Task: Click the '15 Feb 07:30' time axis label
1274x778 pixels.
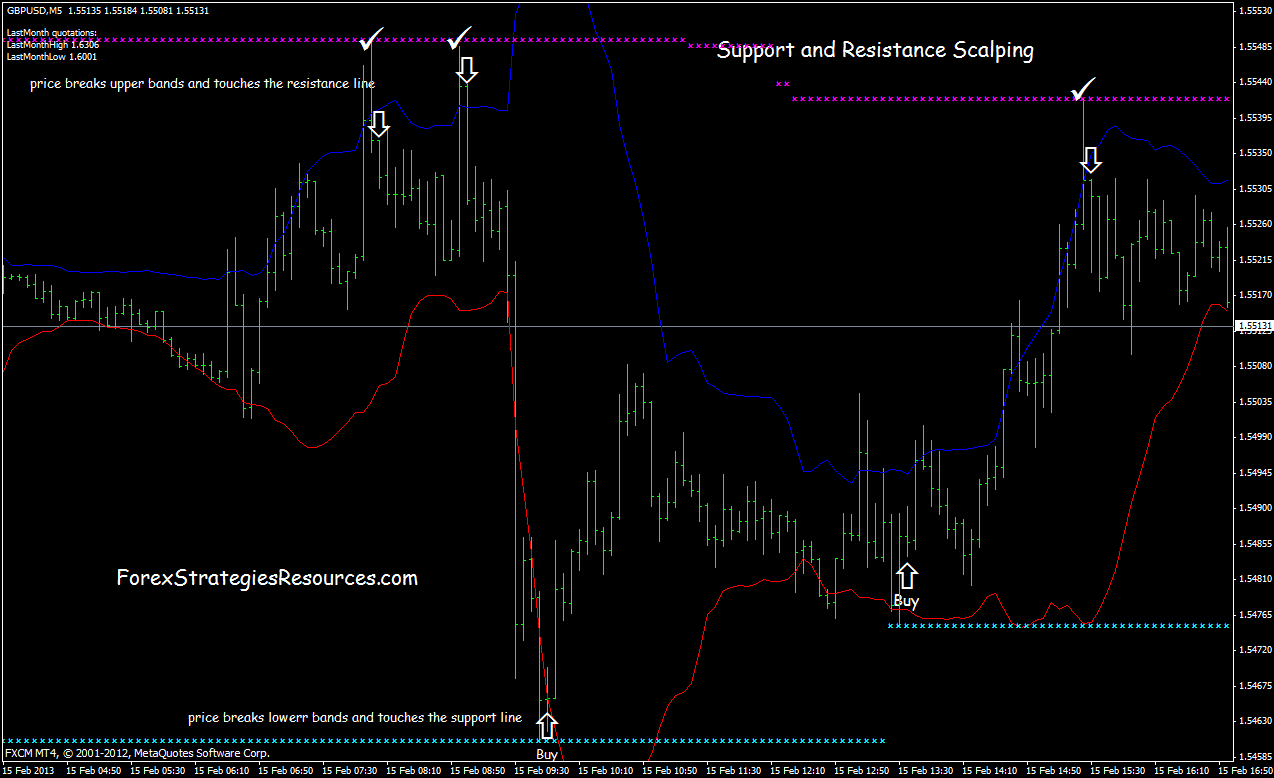Action: [x=349, y=771]
